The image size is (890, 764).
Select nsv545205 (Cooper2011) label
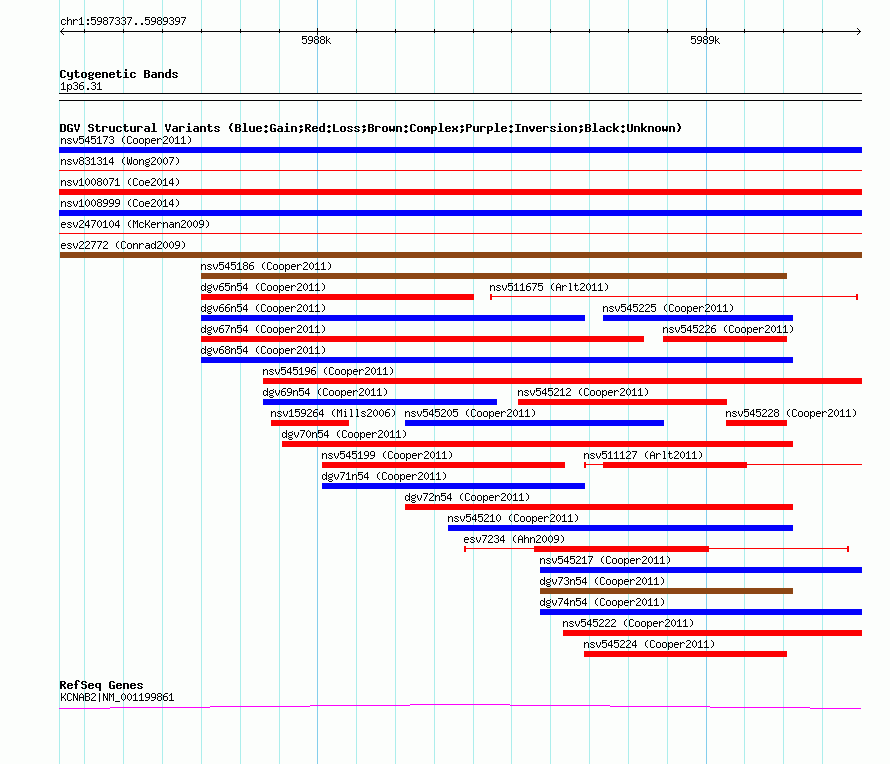[470, 413]
